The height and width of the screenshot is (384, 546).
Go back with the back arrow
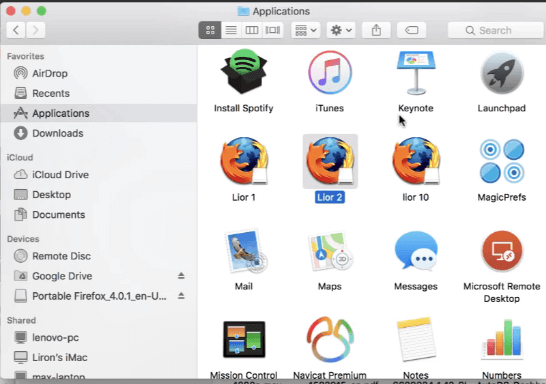(x=16, y=30)
